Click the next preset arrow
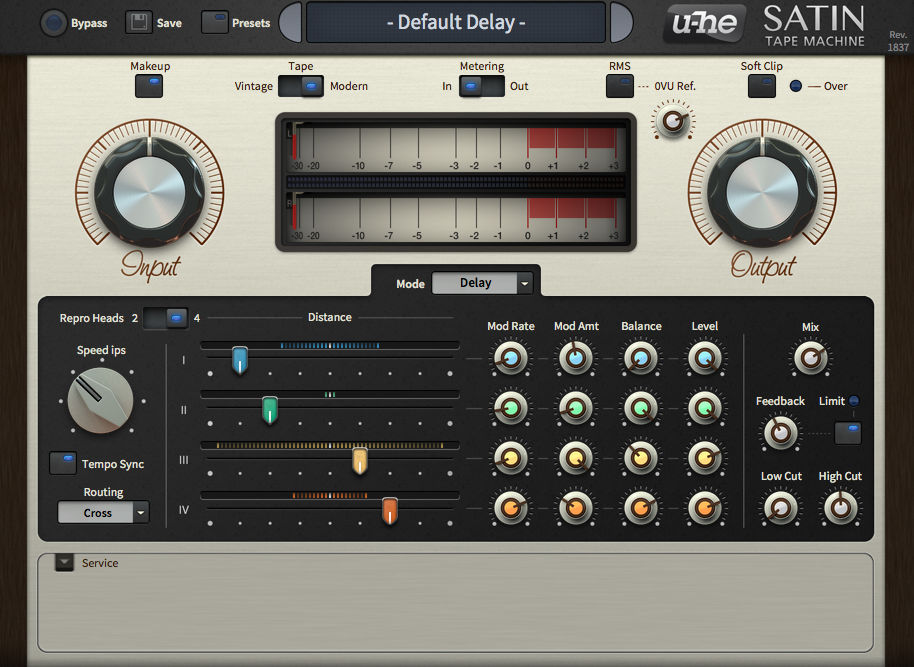This screenshot has height=667, width=914. pos(621,22)
